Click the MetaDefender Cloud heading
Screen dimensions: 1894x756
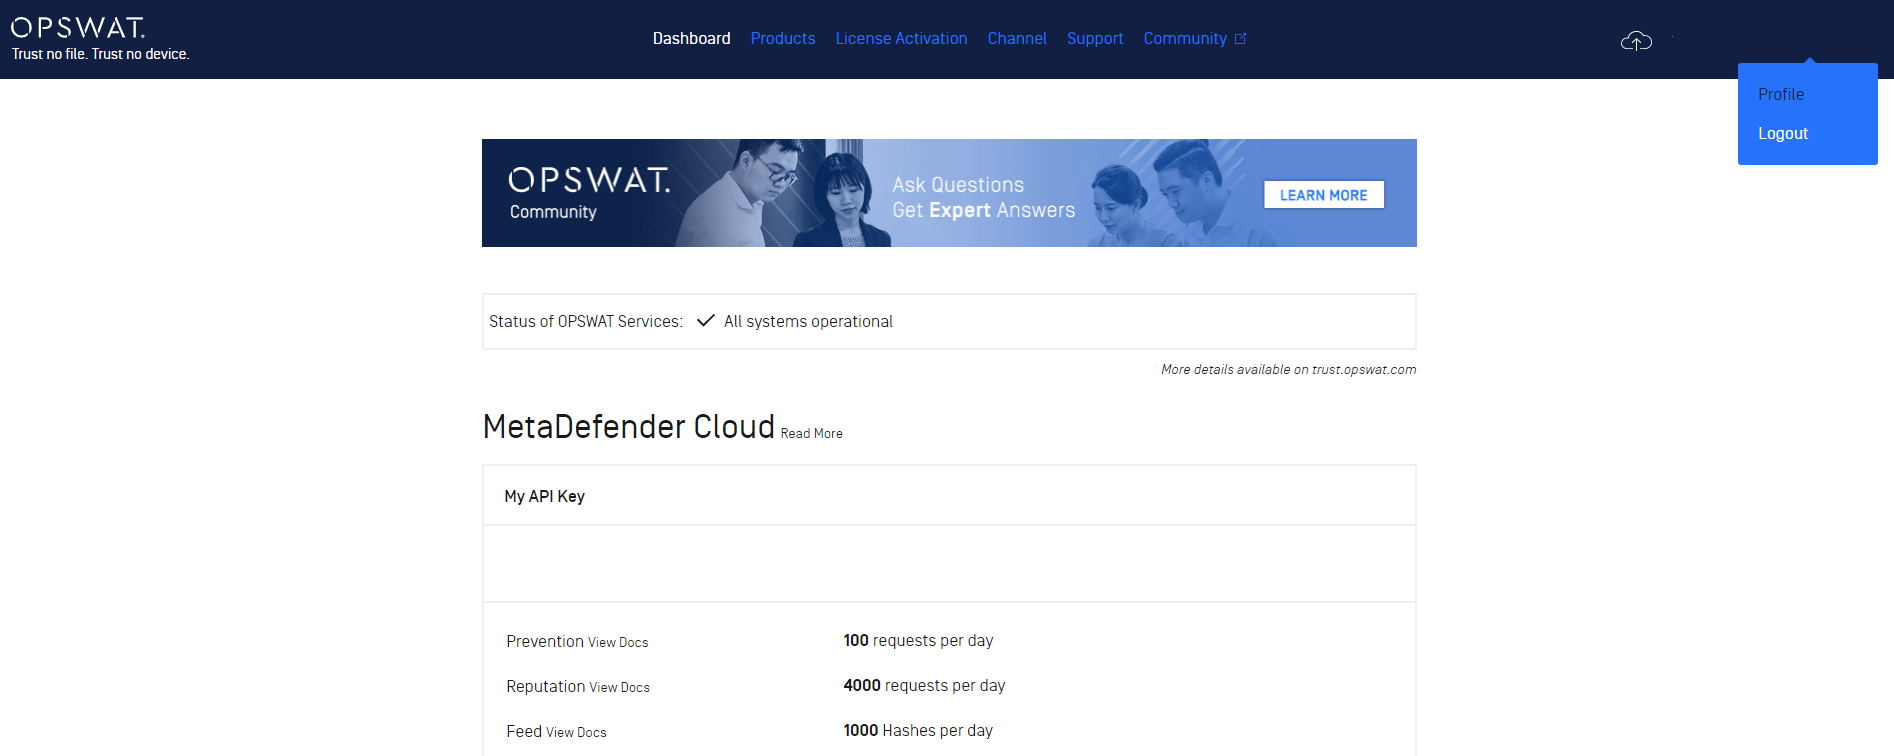628,426
